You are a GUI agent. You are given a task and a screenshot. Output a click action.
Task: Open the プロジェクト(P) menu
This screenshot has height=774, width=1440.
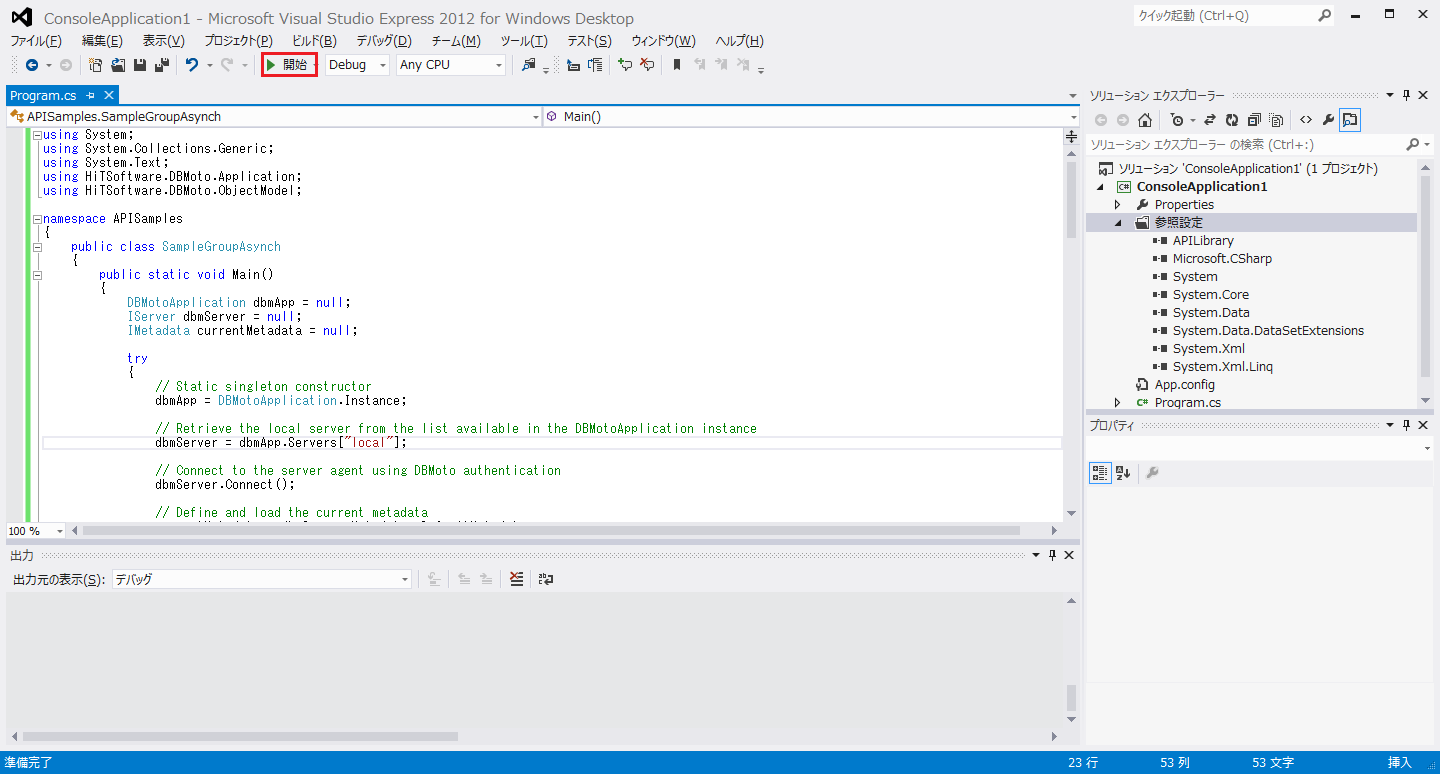(238, 41)
